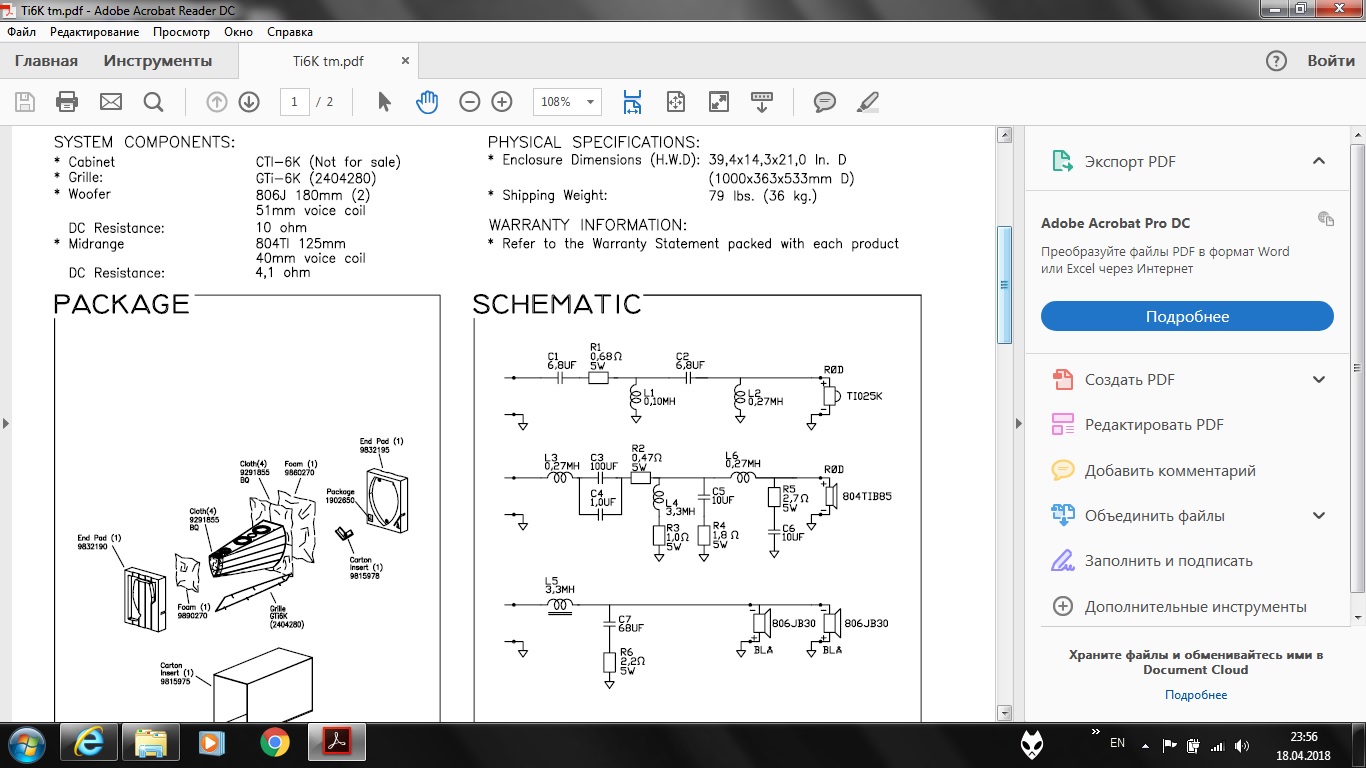The image size is (1366, 768).
Task: Open the Find text magnifier icon
Action: point(153,101)
